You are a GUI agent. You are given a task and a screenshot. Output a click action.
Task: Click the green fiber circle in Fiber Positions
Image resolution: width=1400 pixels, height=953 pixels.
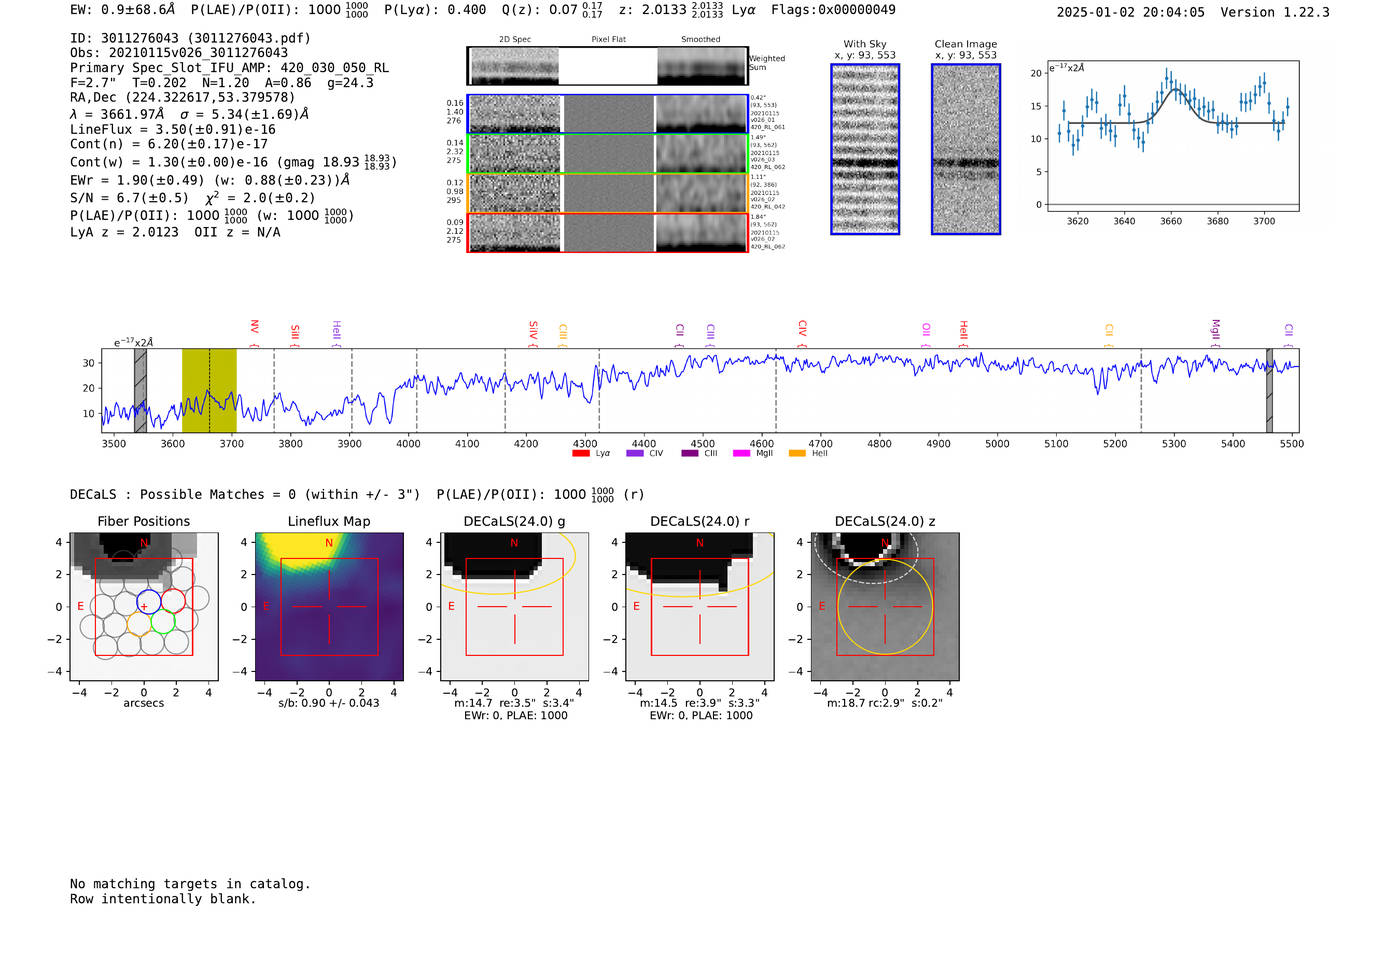pyautogui.click(x=163, y=623)
